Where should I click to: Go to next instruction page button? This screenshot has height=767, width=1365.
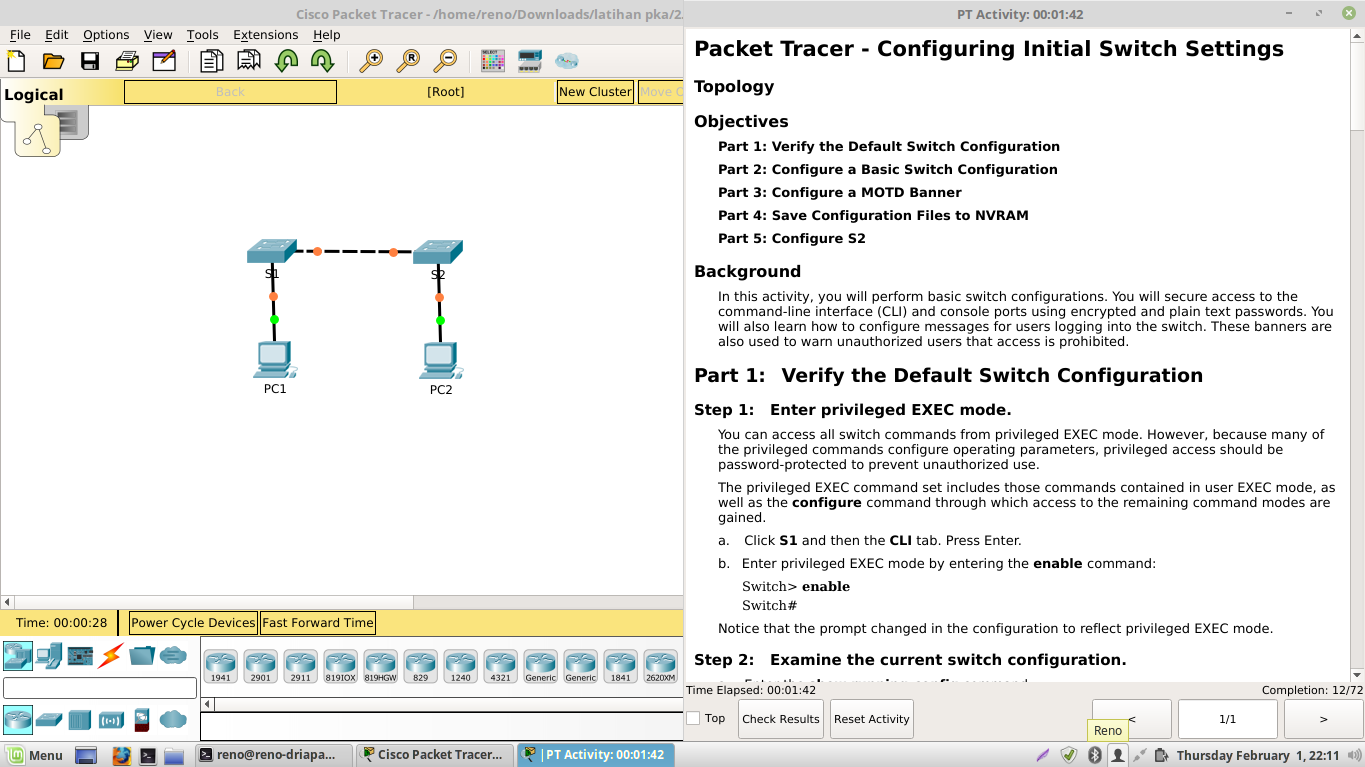pos(1324,719)
